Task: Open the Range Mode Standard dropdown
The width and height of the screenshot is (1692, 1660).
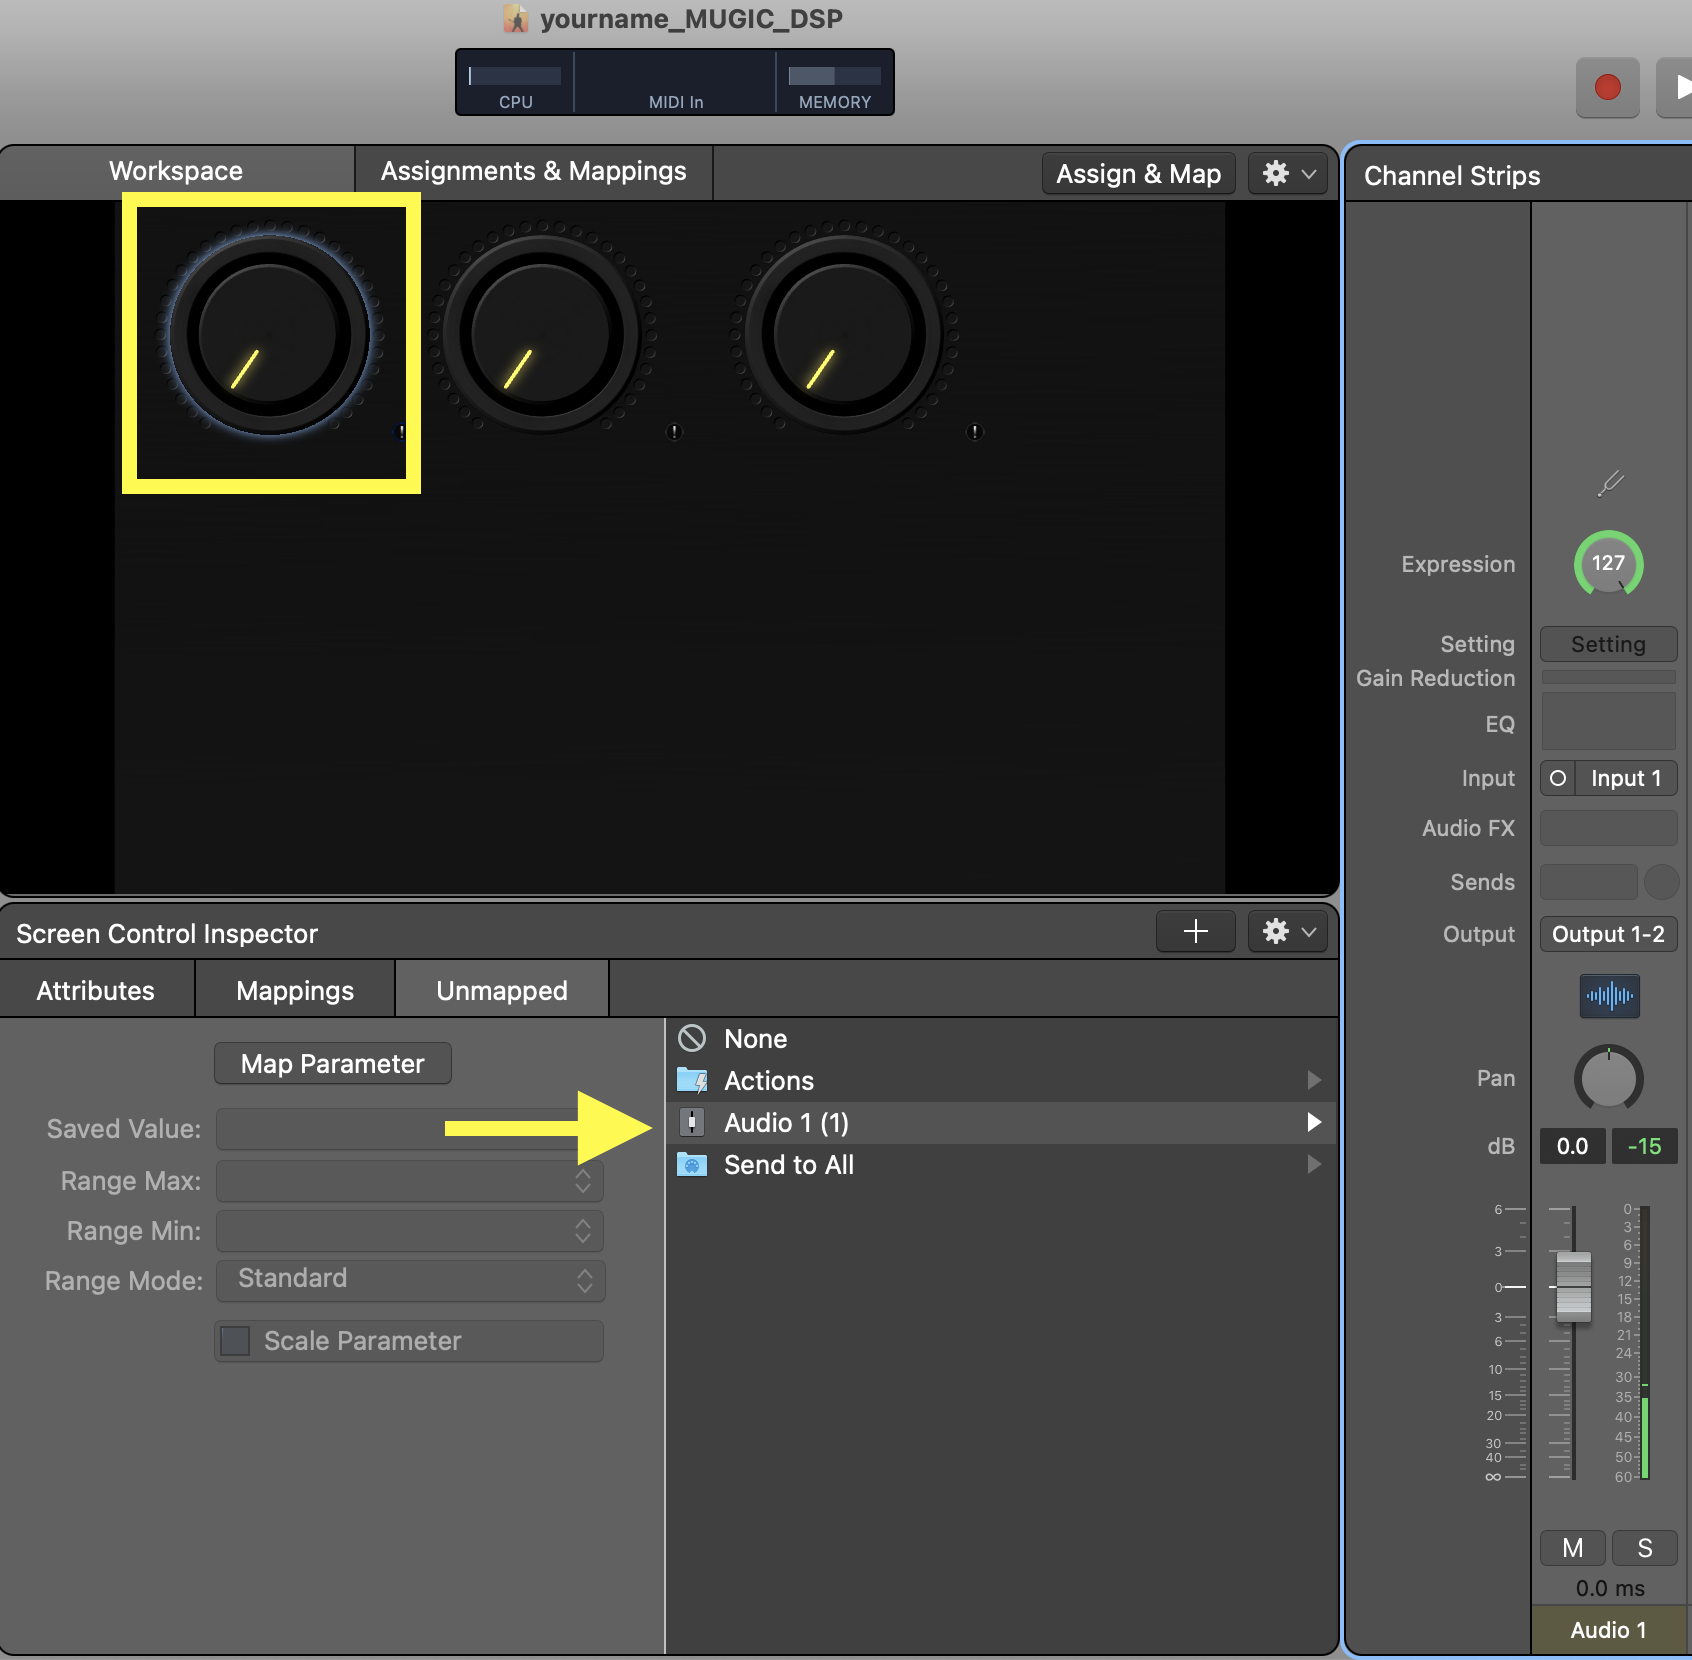Action: pyautogui.click(x=410, y=1280)
